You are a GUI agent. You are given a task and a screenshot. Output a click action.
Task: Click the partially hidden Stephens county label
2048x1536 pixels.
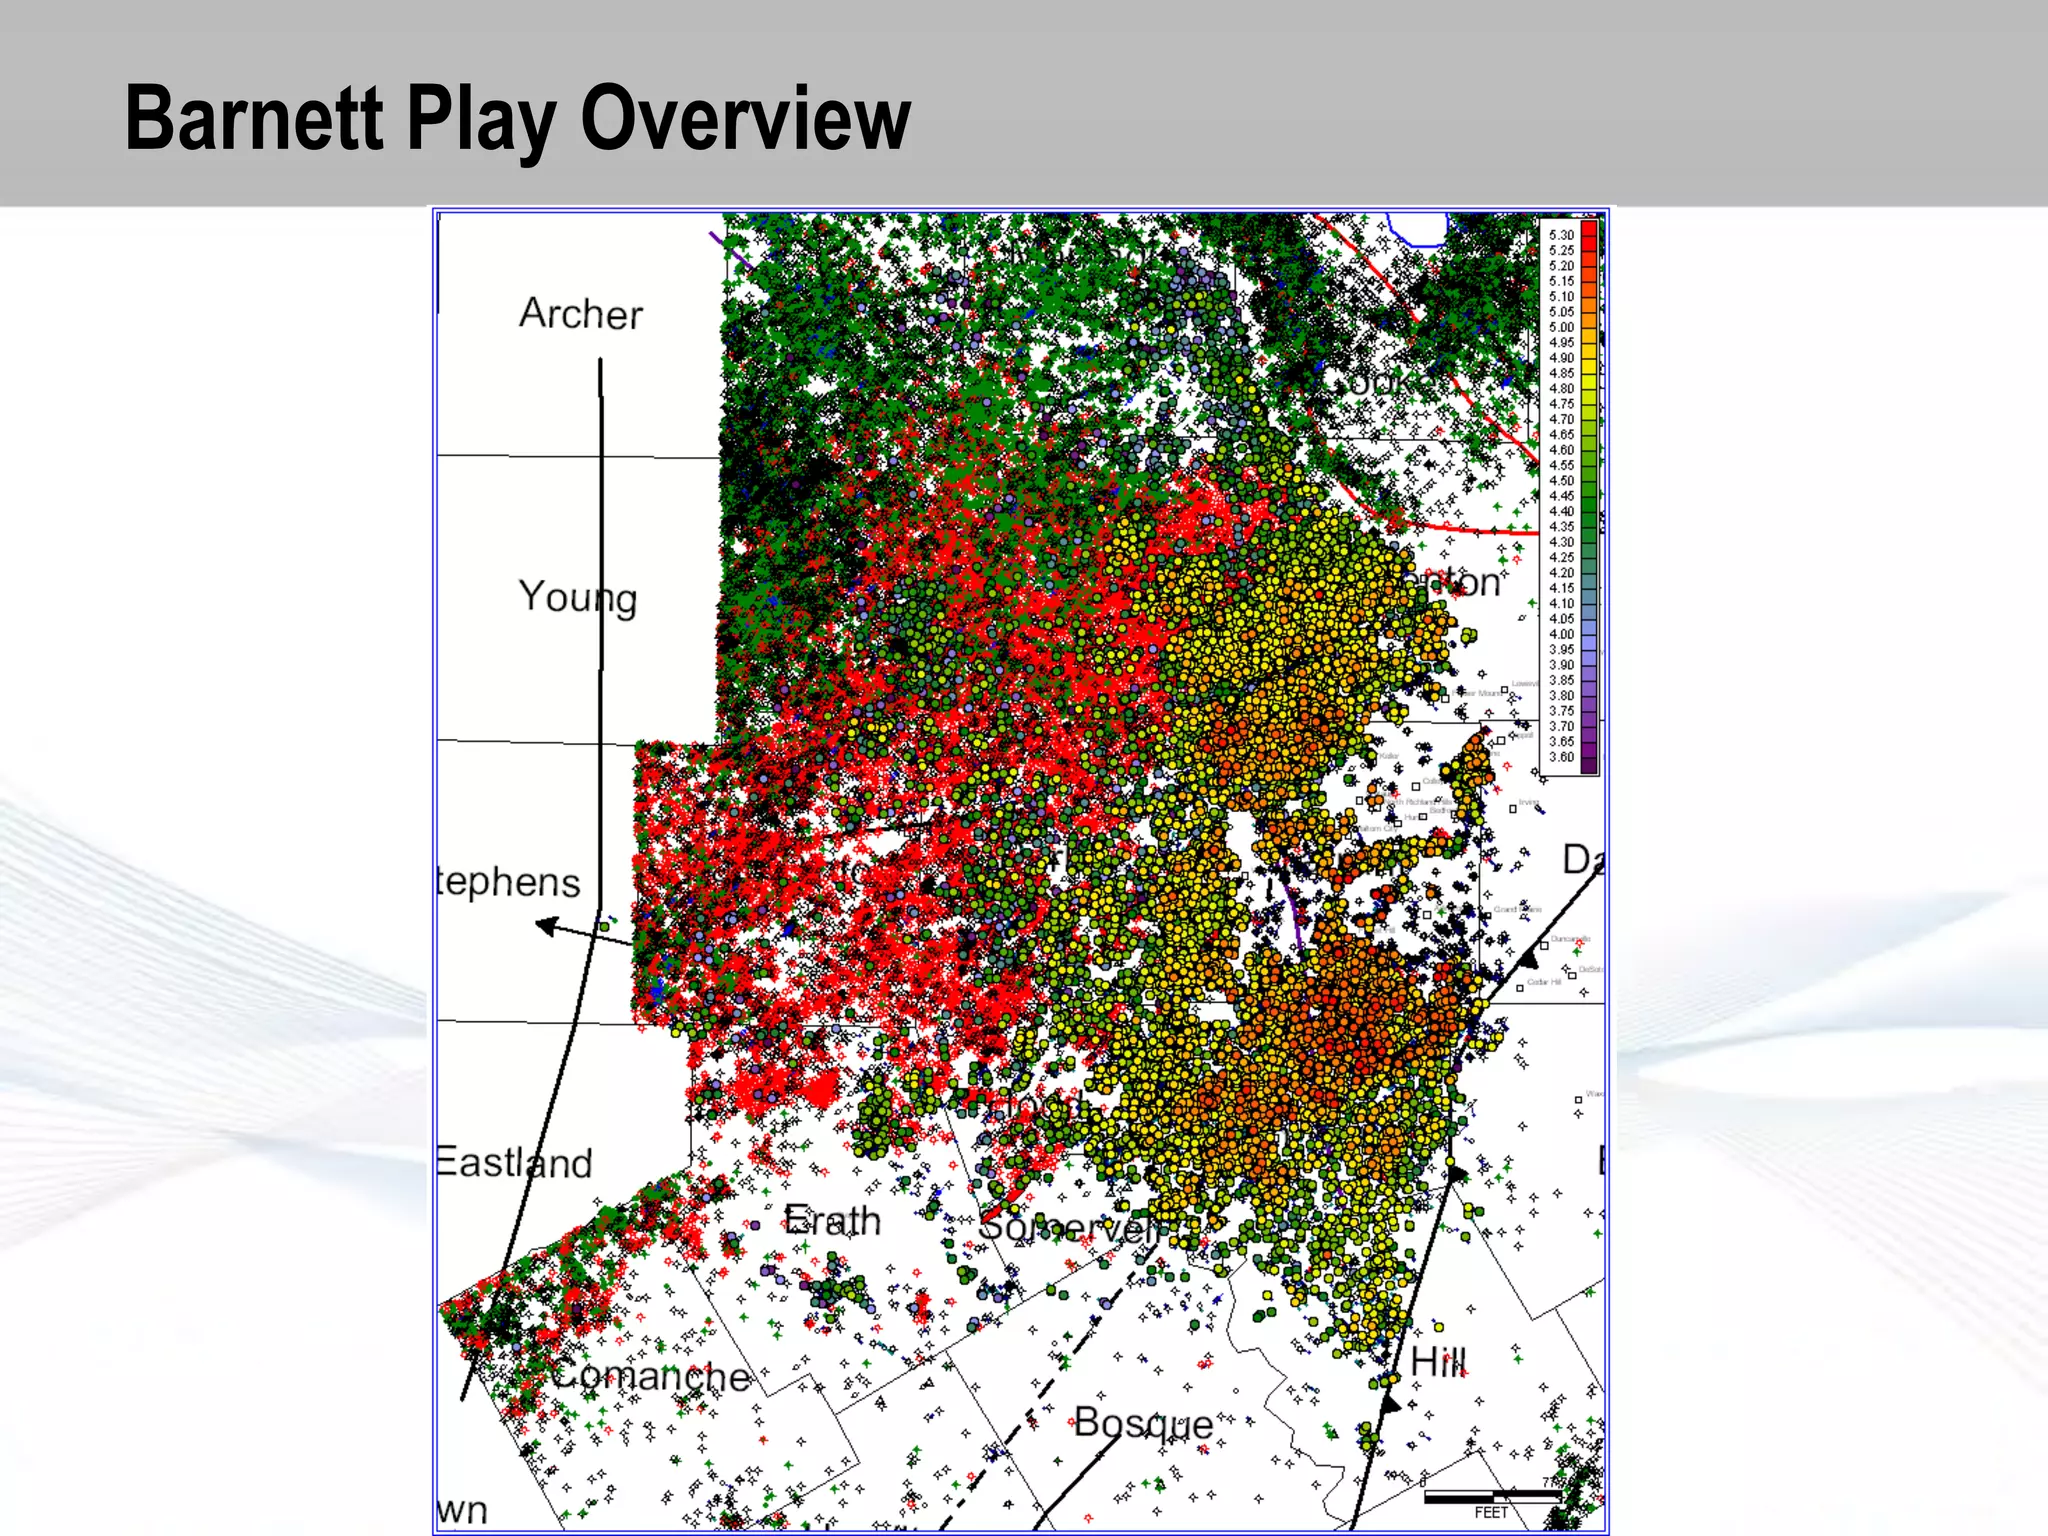coord(508,882)
